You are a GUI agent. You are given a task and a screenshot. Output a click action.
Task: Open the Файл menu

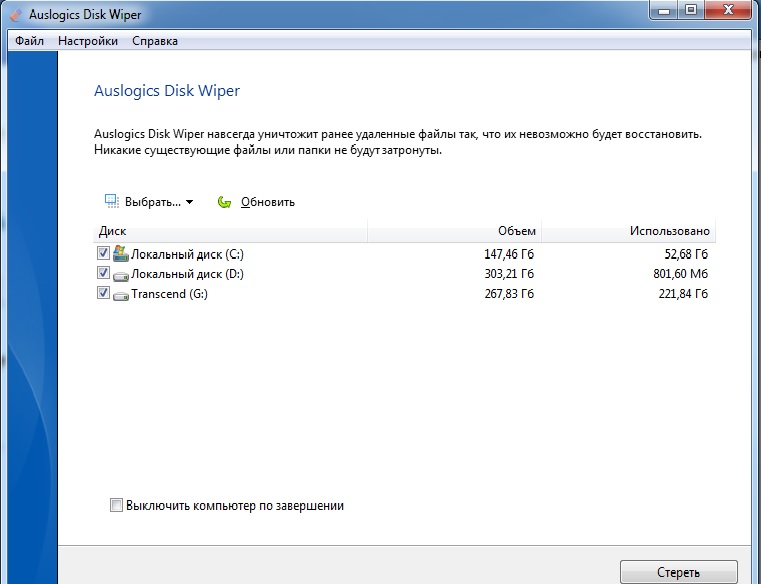[30, 41]
